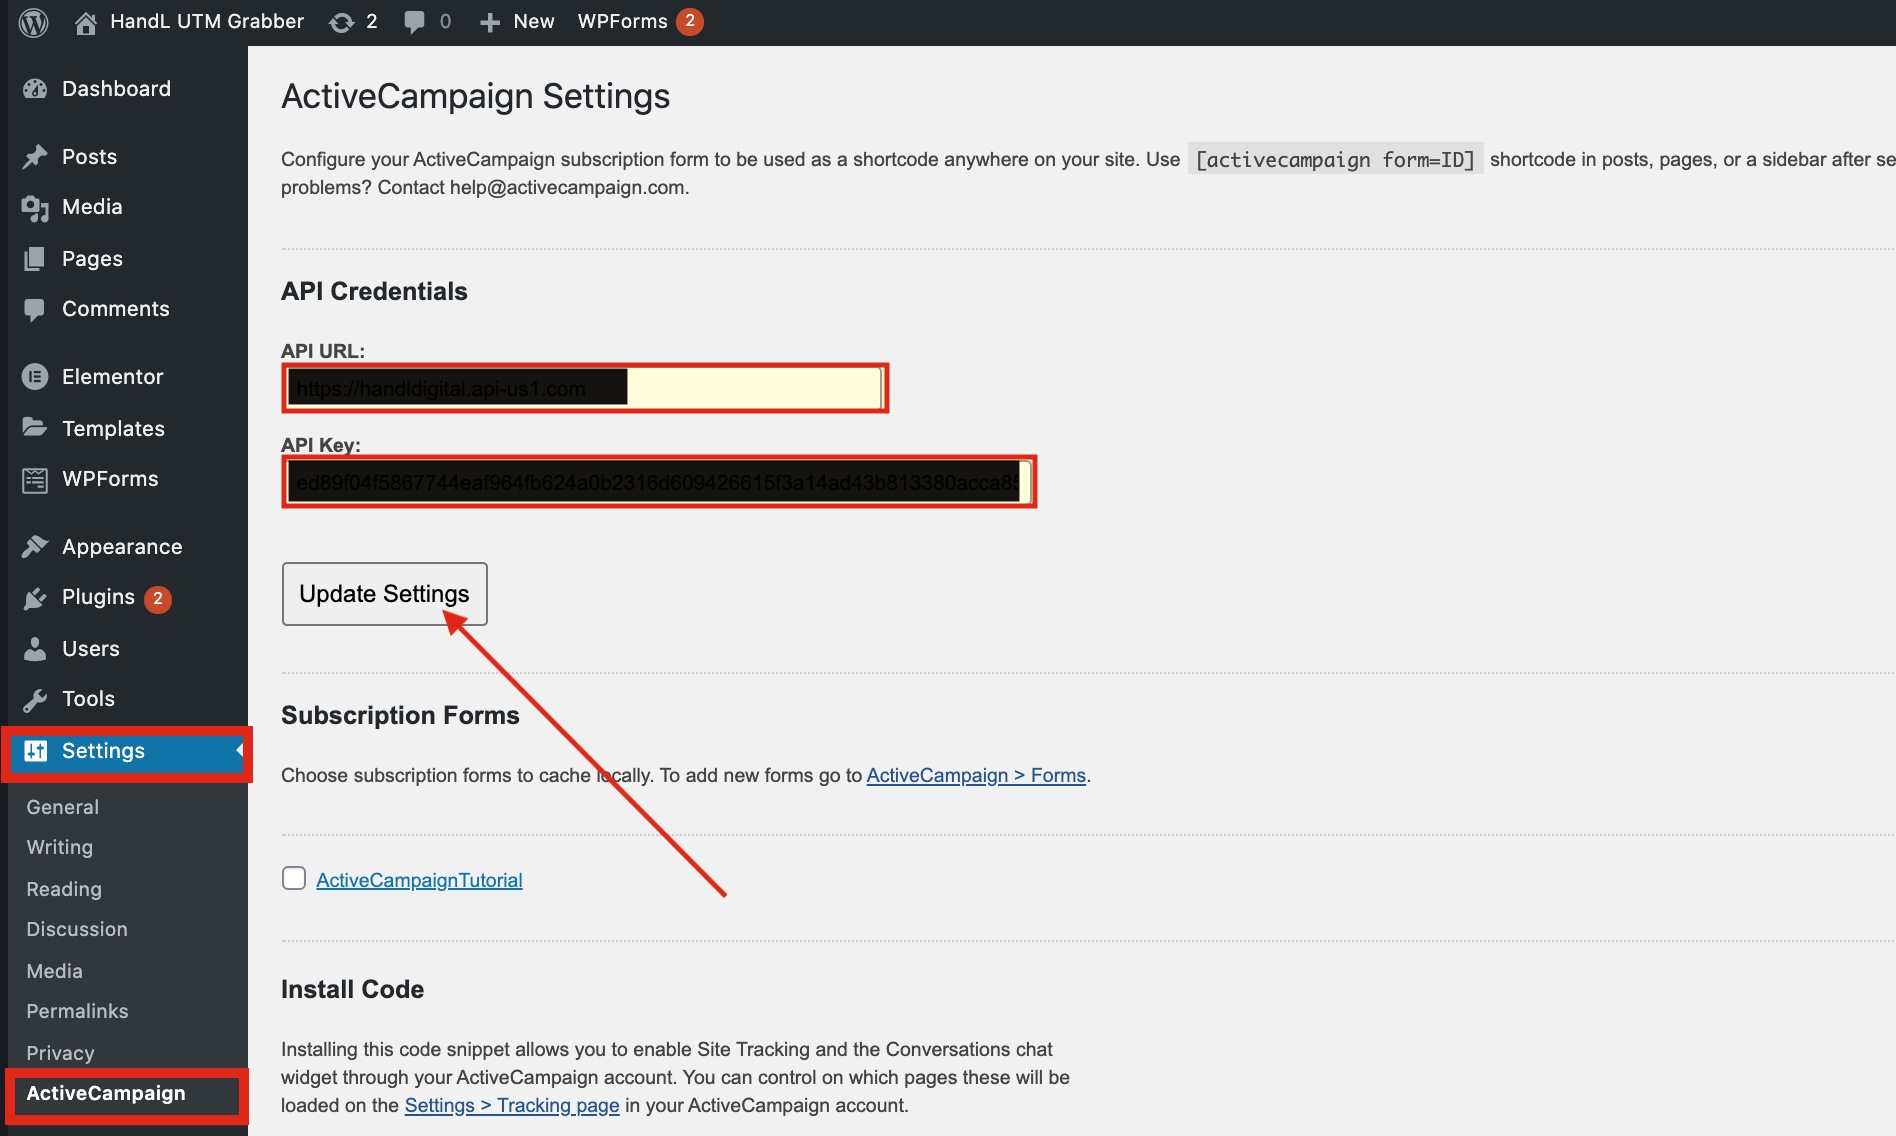Open the site home icon
The image size is (1896, 1136).
[x=86, y=22]
